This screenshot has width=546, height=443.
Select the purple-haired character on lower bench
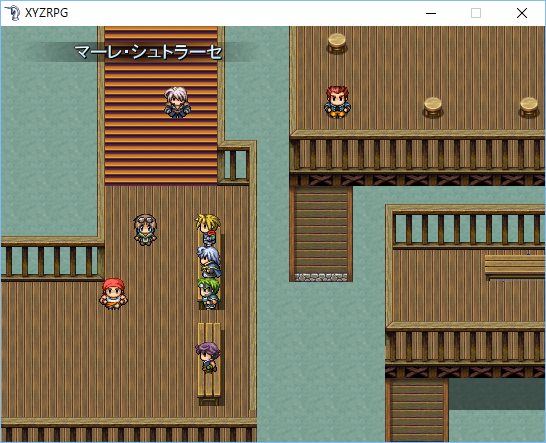[x=208, y=357]
